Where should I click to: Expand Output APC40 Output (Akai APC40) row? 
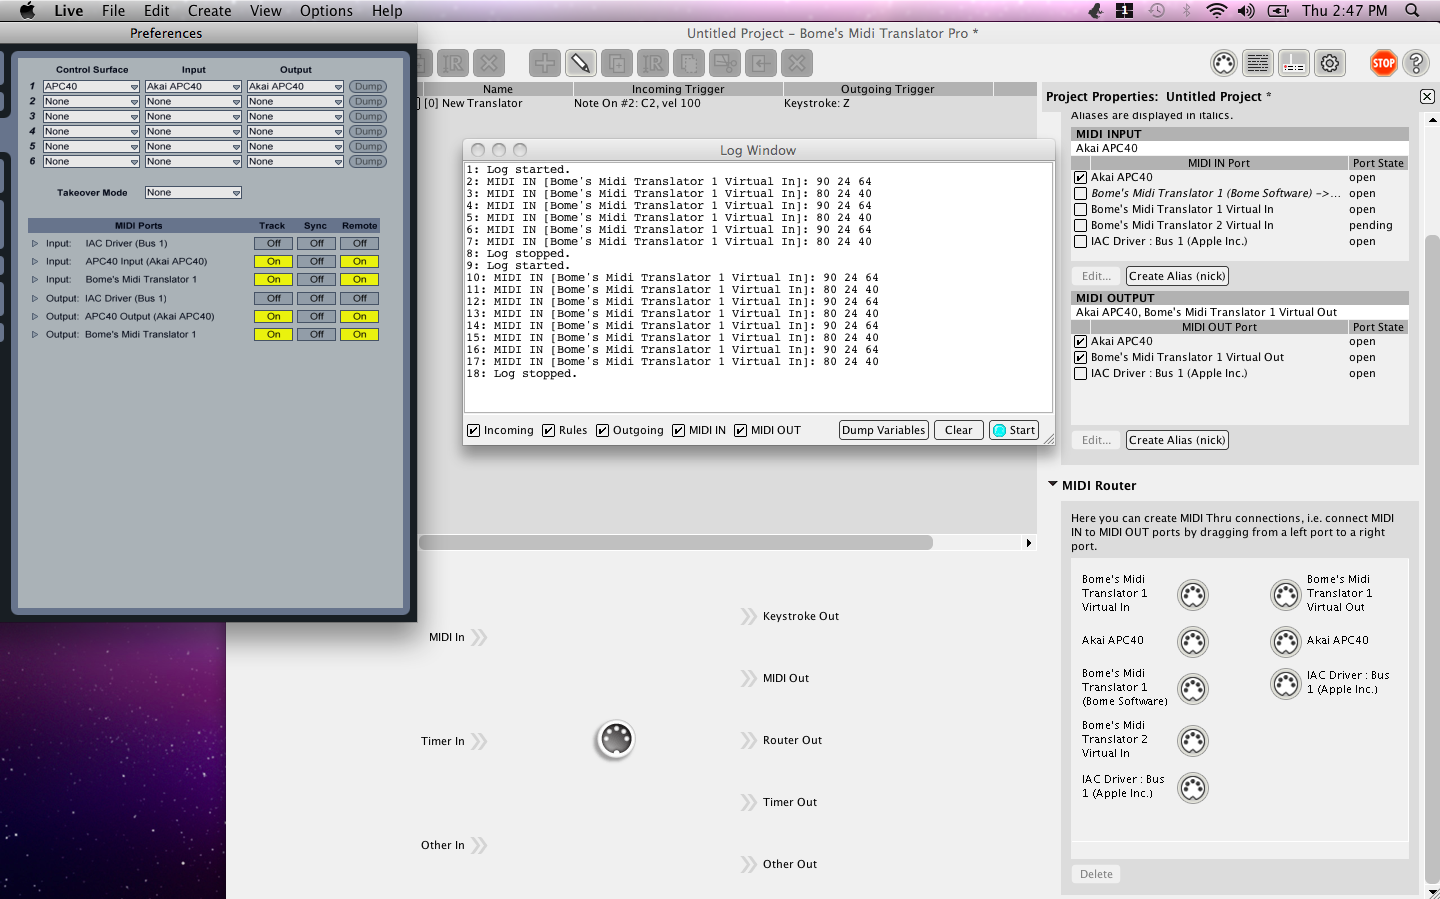(x=35, y=317)
